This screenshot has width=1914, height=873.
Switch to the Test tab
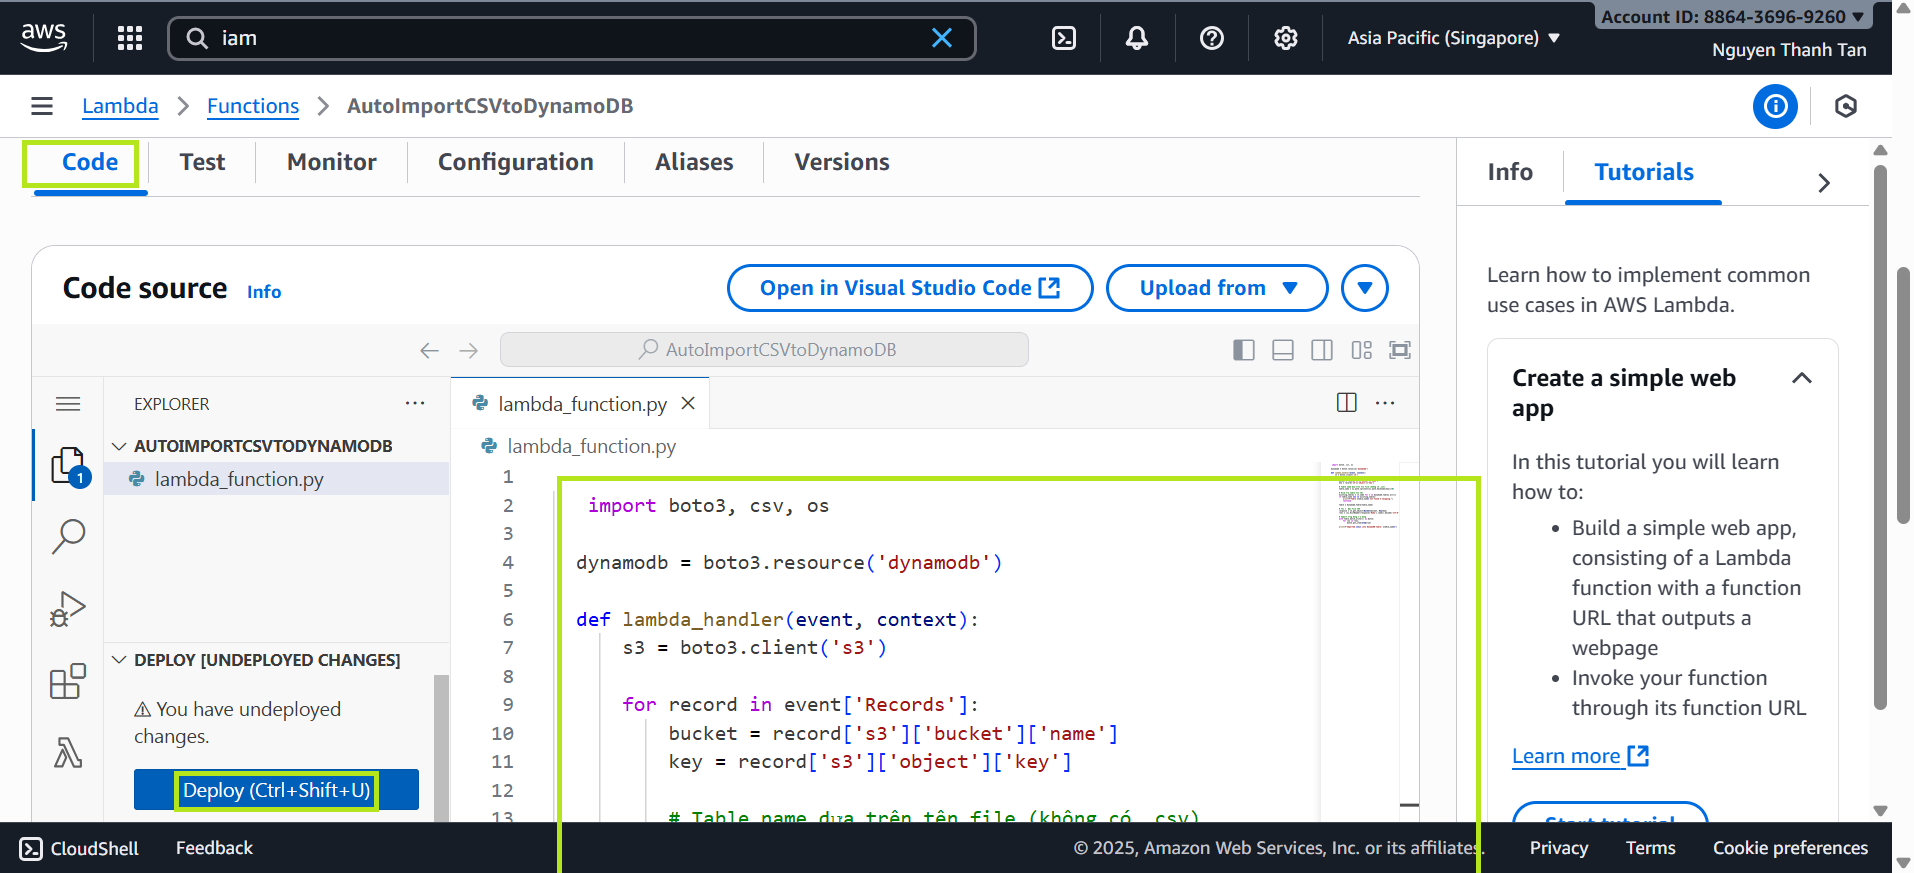click(202, 162)
